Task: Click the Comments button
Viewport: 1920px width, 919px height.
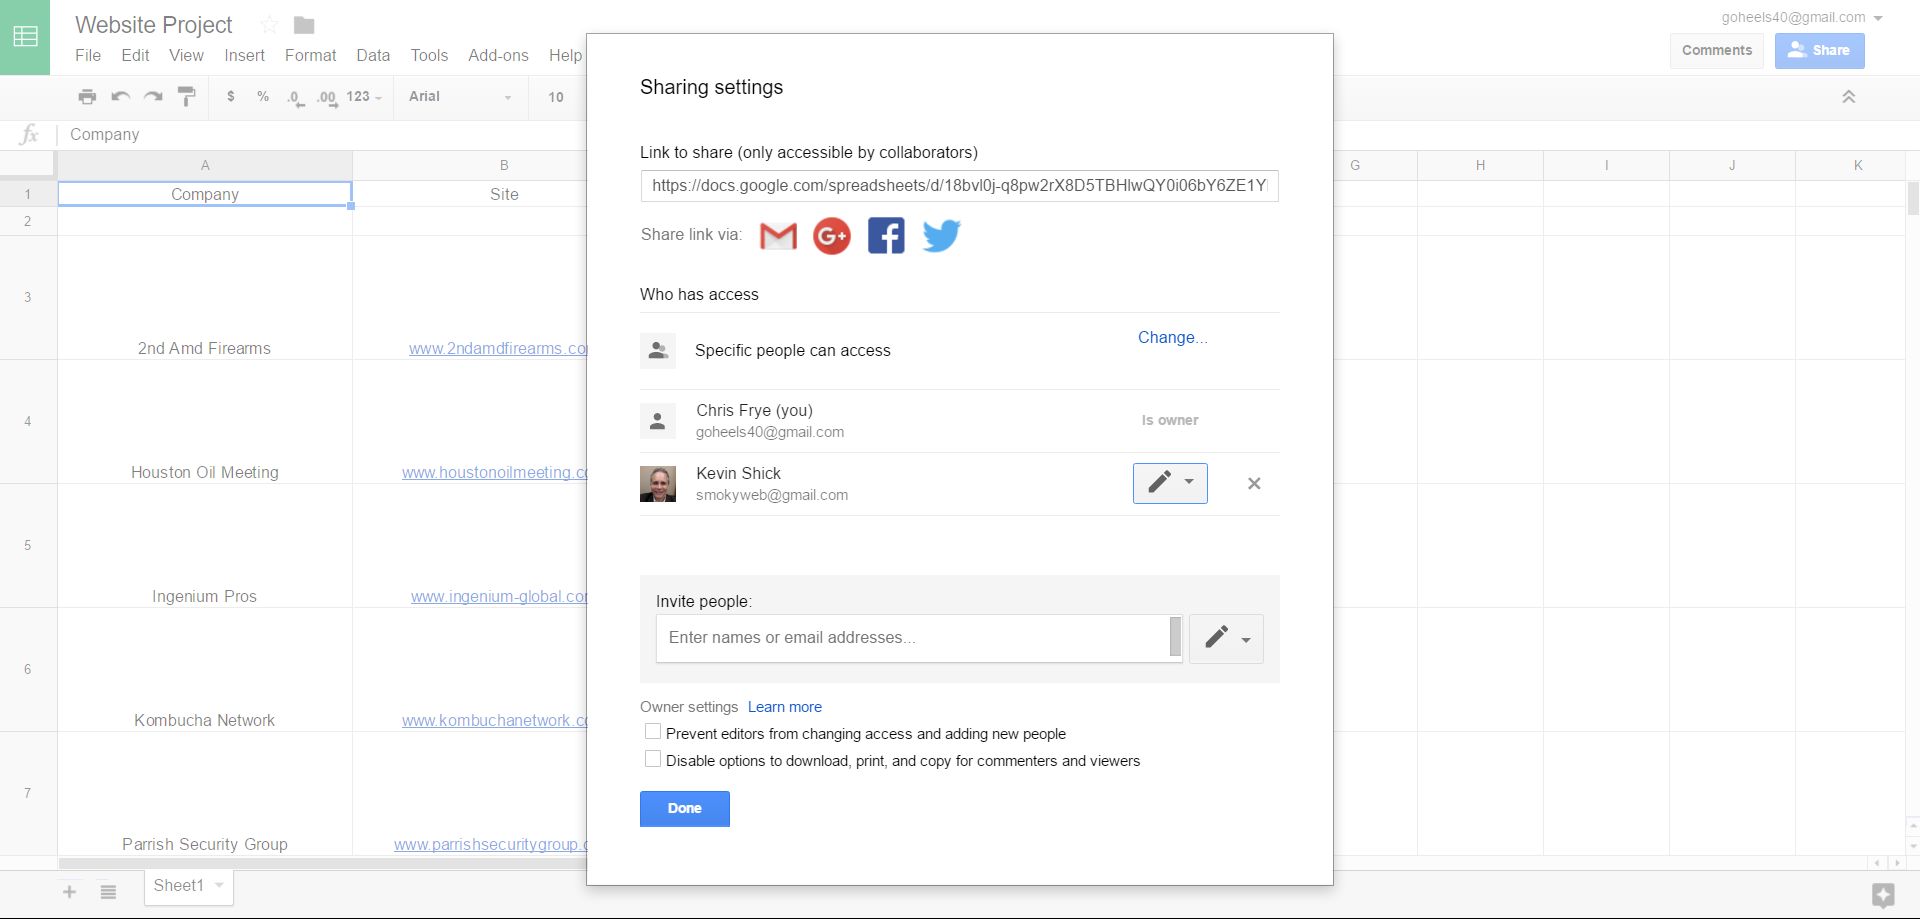Action: [1717, 51]
